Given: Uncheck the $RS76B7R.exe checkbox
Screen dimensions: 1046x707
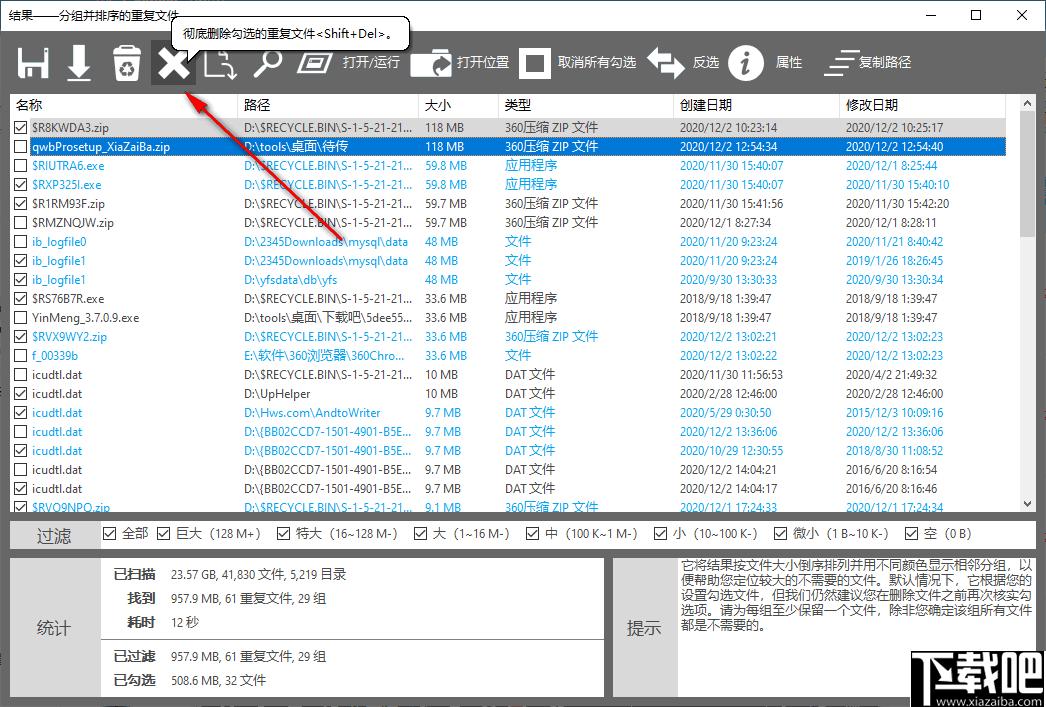Looking at the screenshot, I should coord(21,299).
